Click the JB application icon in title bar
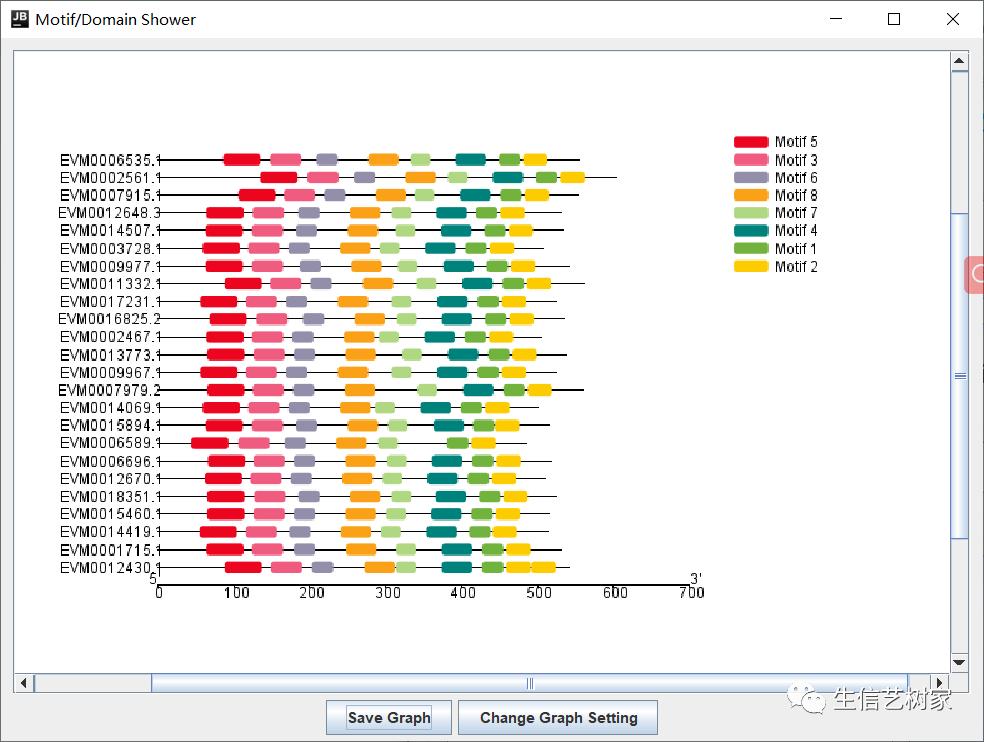Viewport: 984px width, 742px height. 19,19
